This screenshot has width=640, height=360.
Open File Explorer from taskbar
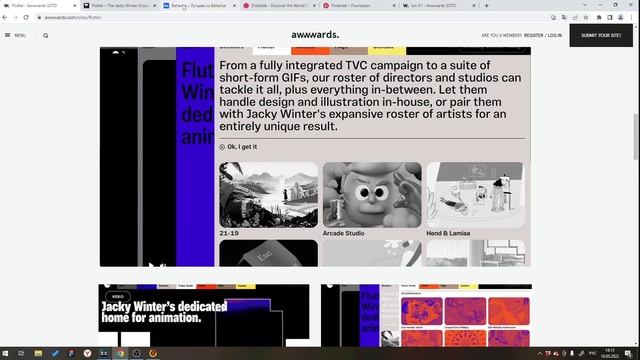pos(38,353)
